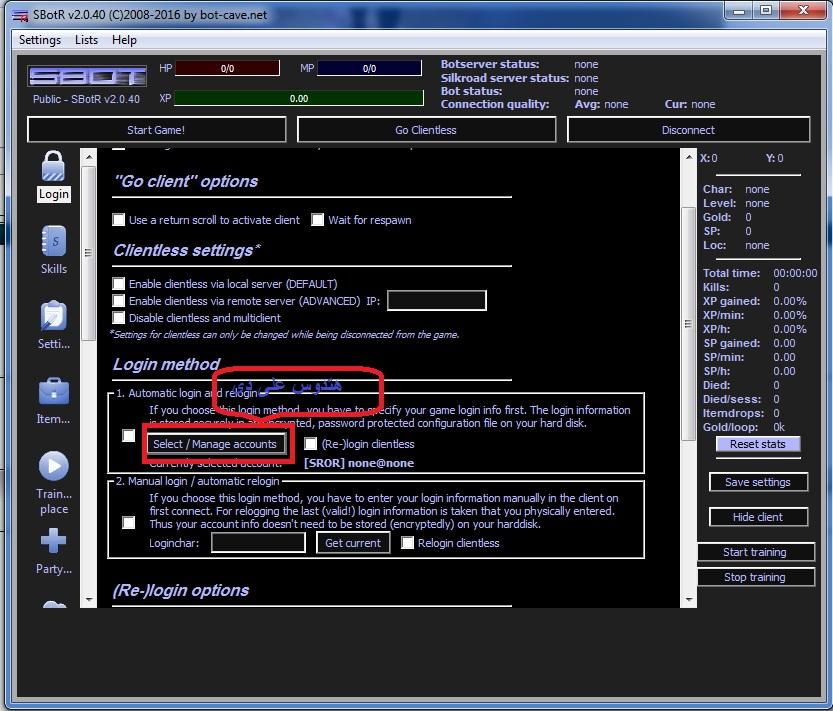
Task: Tick Use a return scroll to activate client
Action: click(x=118, y=219)
